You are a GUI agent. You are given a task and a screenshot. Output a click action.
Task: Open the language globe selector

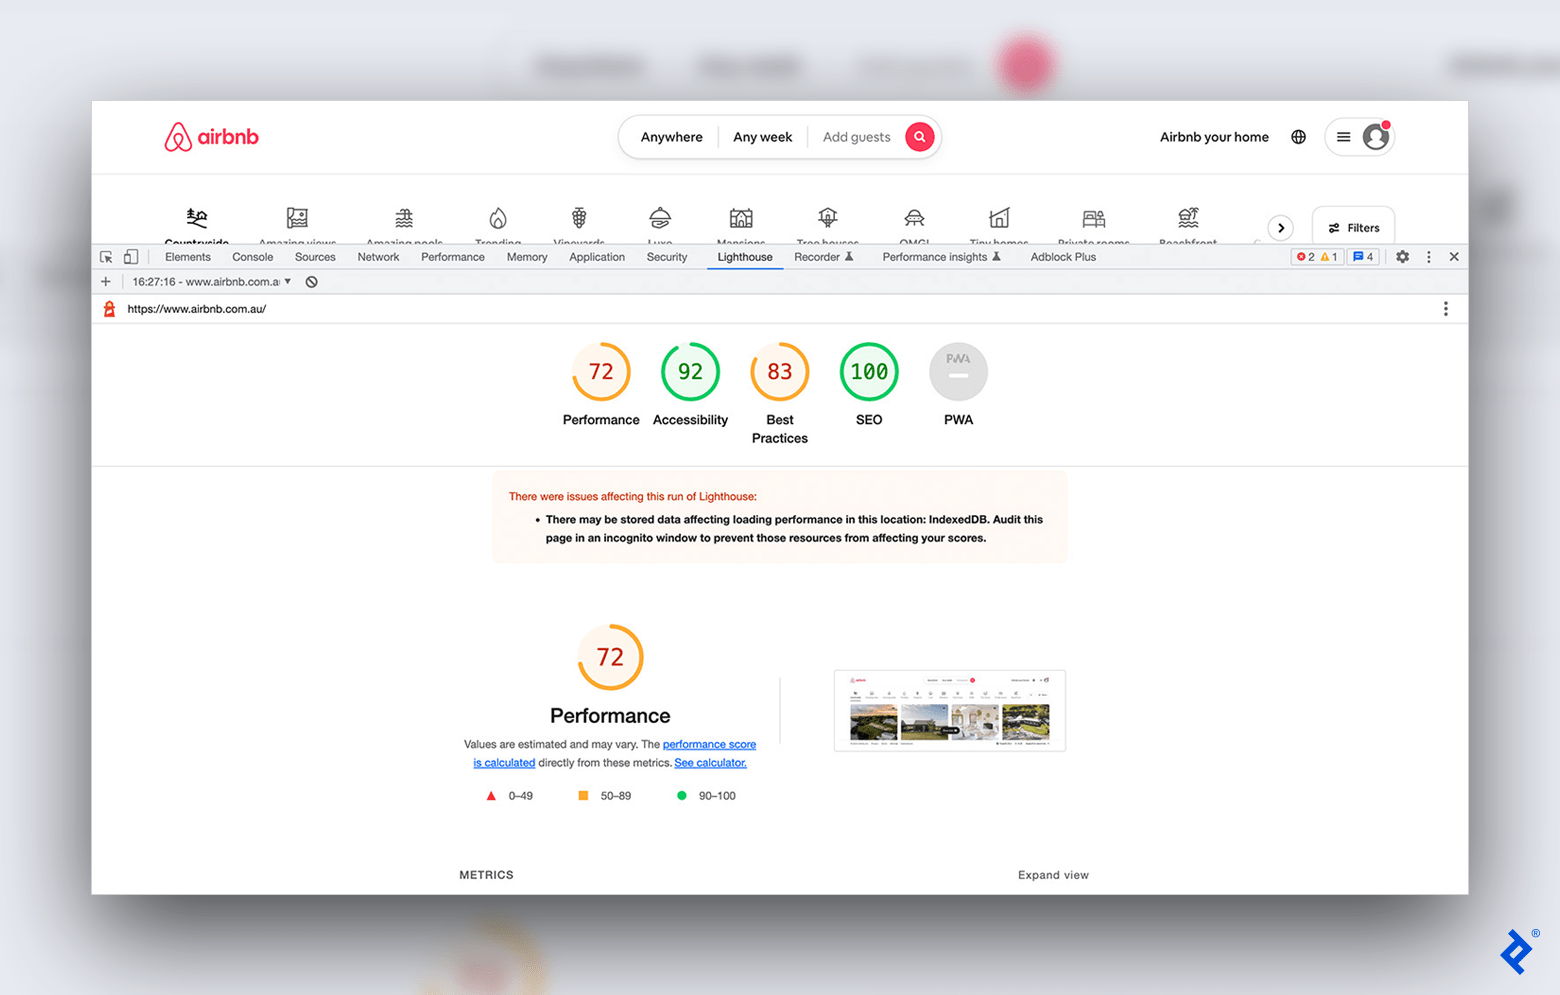point(1297,136)
